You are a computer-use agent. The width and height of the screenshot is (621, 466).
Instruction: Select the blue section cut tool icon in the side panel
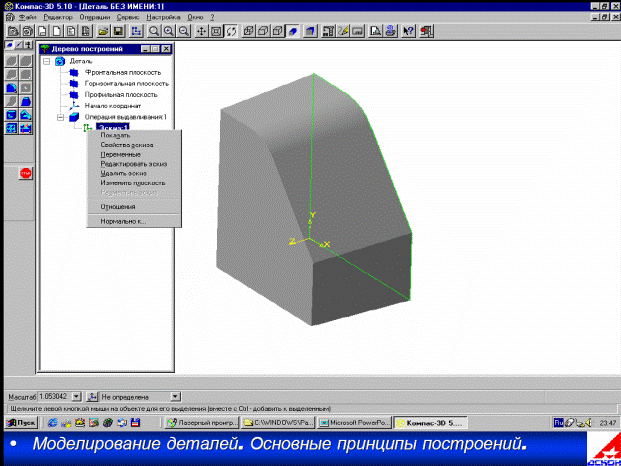pyautogui.click(x=26, y=114)
